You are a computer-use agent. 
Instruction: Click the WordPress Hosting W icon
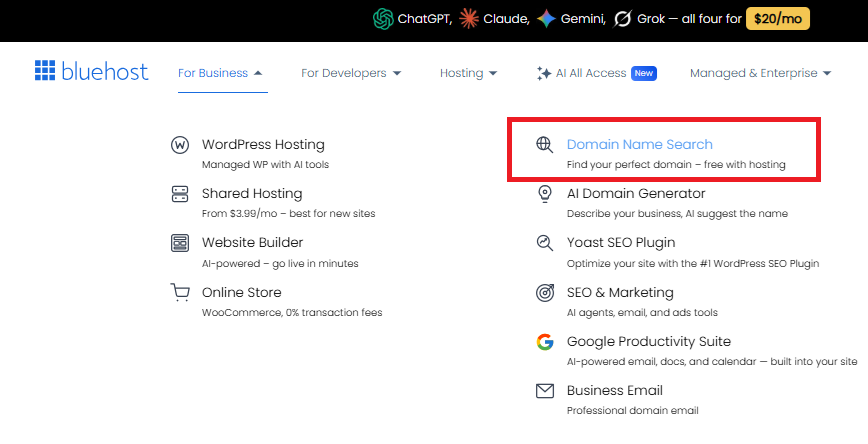[180, 145]
